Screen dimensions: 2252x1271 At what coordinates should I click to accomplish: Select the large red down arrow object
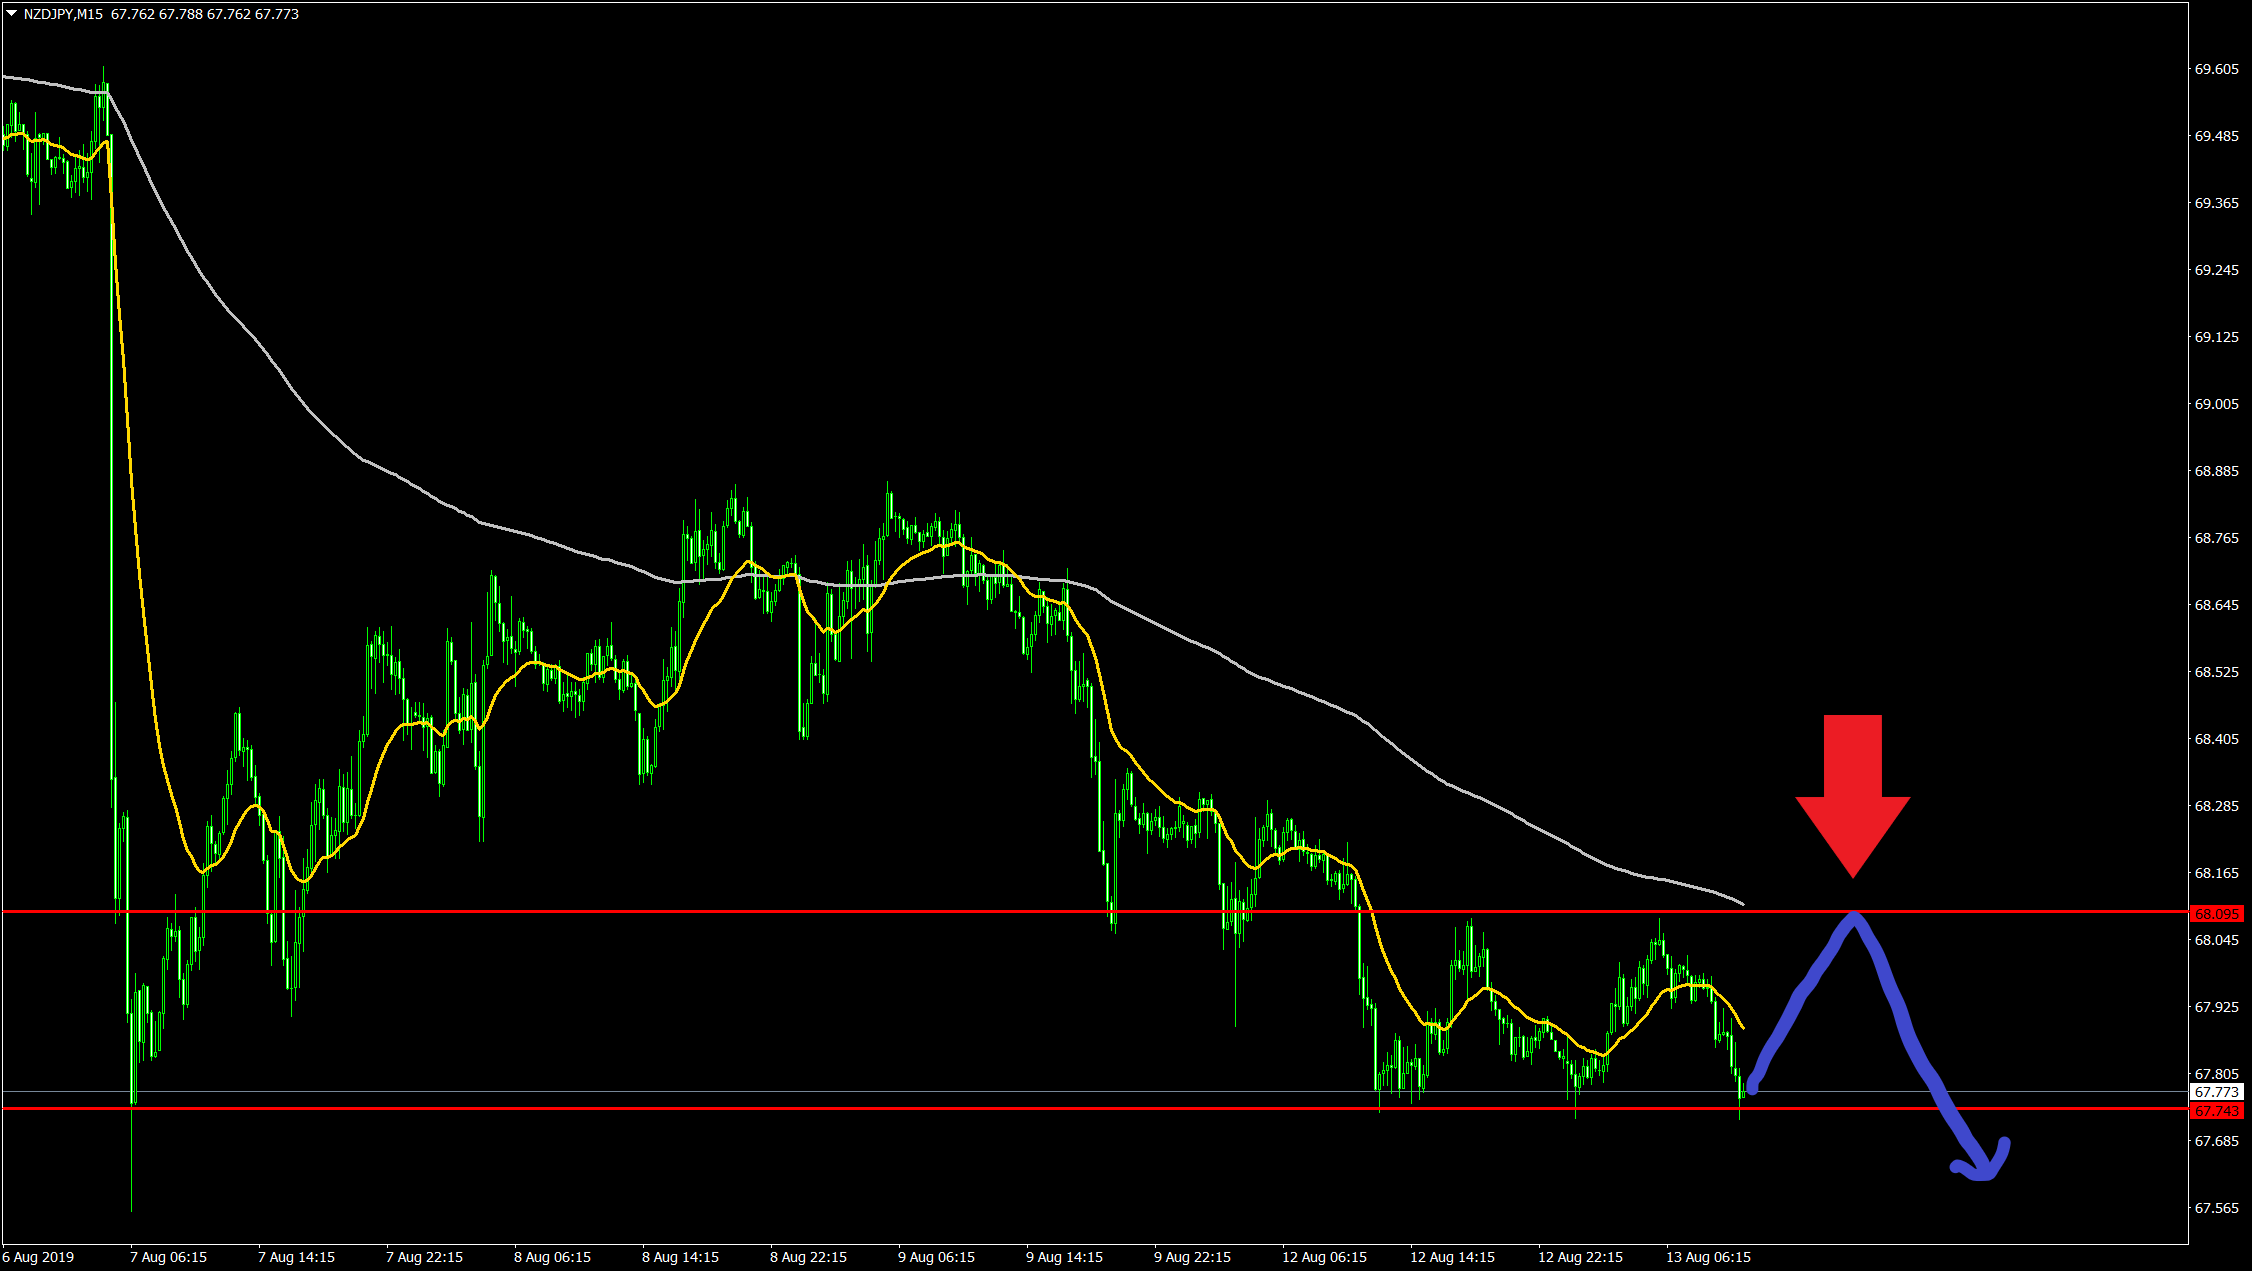click(x=1852, y=790)
